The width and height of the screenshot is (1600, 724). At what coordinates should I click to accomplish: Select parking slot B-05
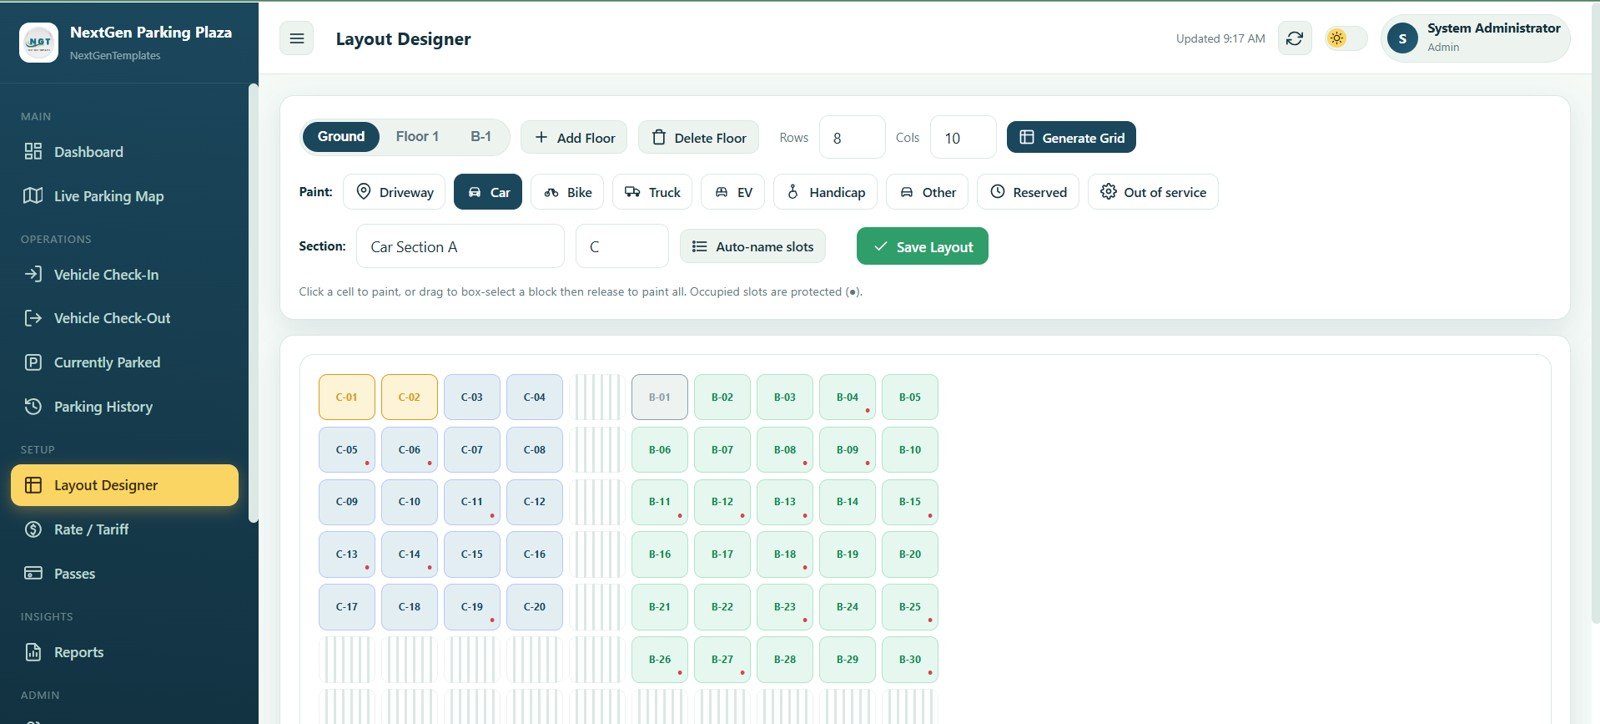(910, 397)
